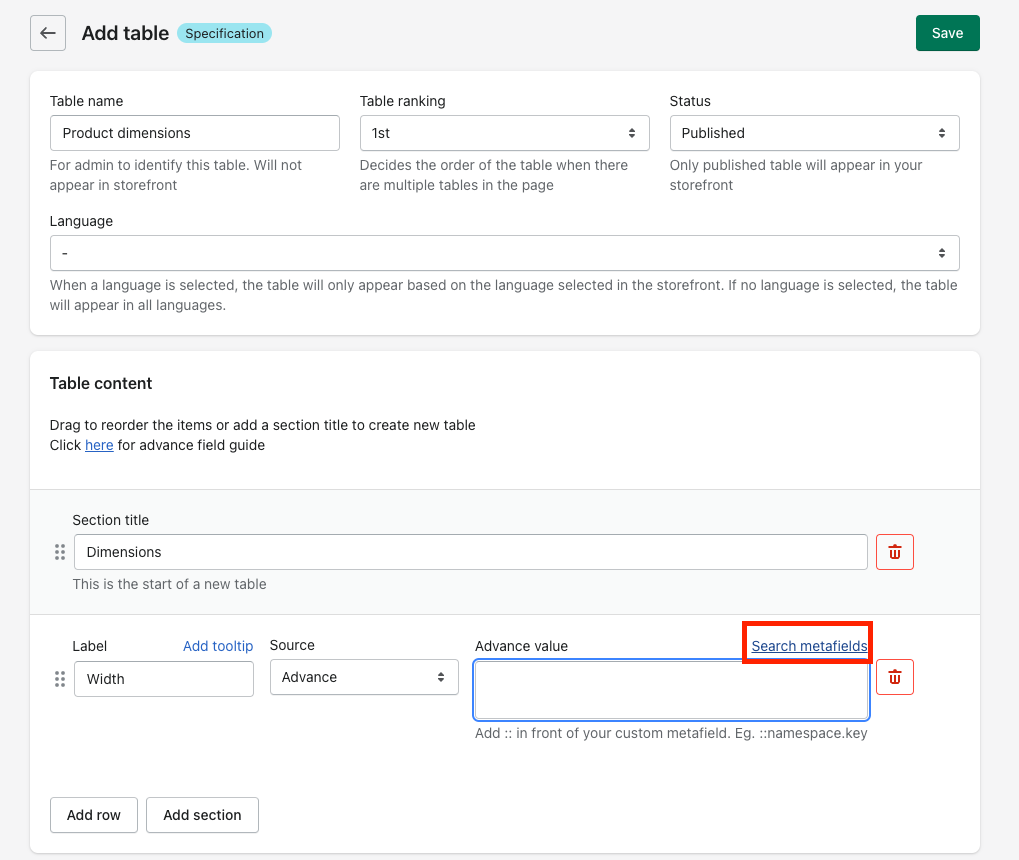Expand the Language dropdown
The image size is (1019, 860).
tap(504, 253)
